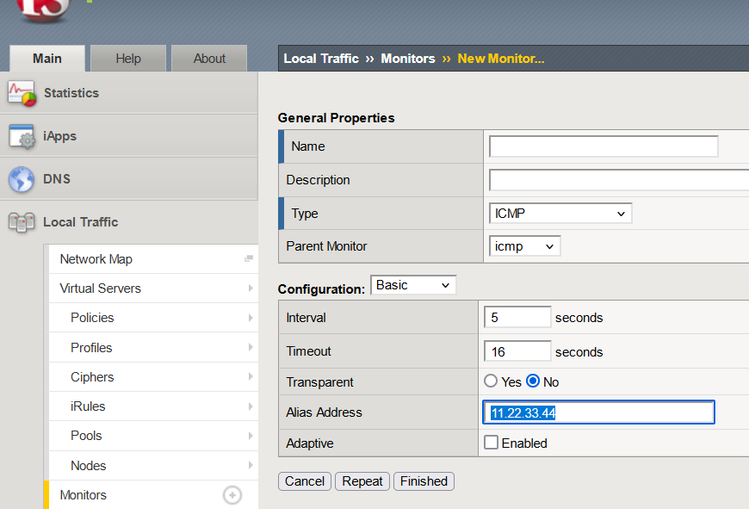The image size is (749, 509).
Task: Switch to the About tab
Action: (x=209, y=58)
